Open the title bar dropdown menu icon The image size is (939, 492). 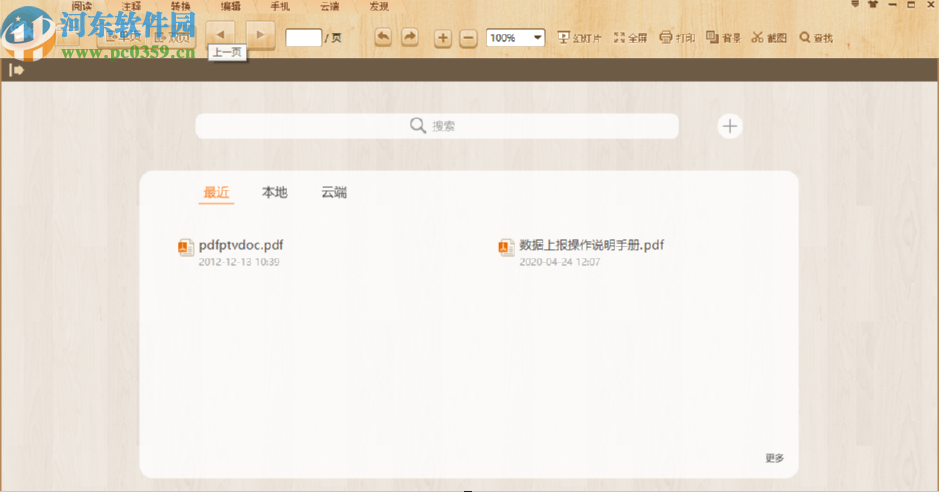[x=855, y=4]
